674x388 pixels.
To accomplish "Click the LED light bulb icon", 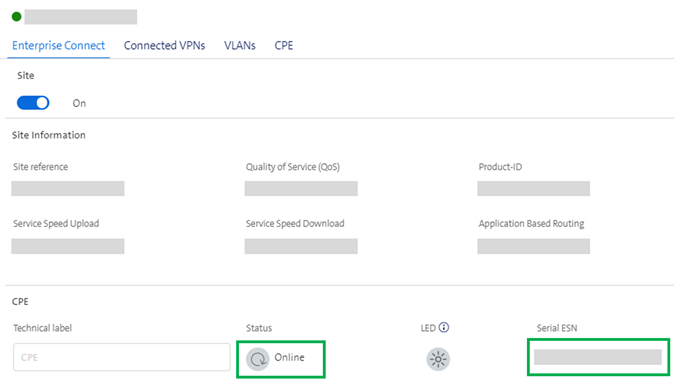I will coord(438,359).
